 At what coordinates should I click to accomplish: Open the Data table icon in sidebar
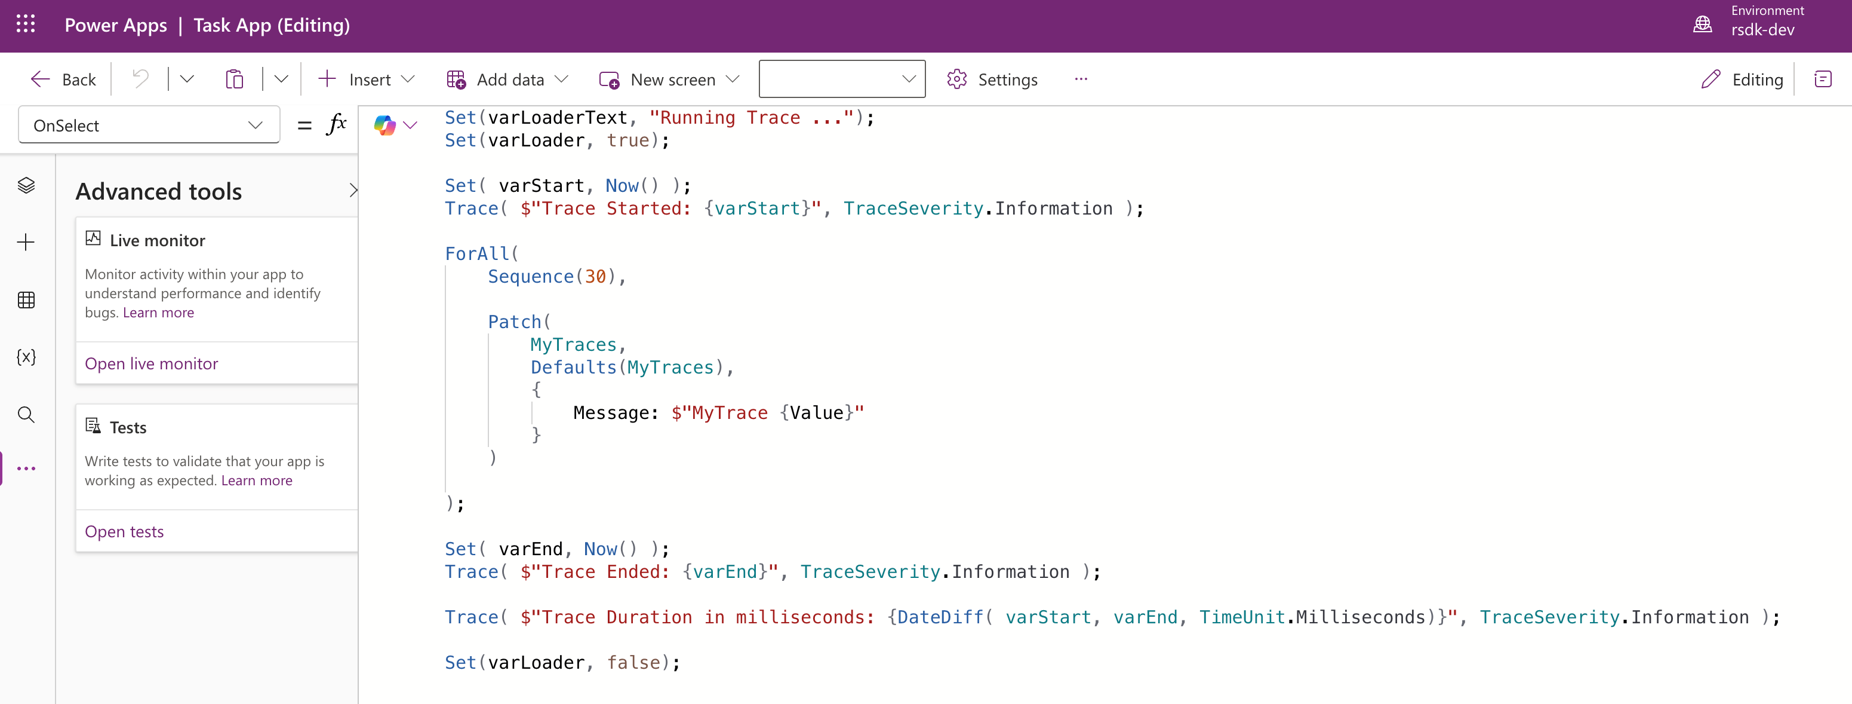tap(27, 300)
